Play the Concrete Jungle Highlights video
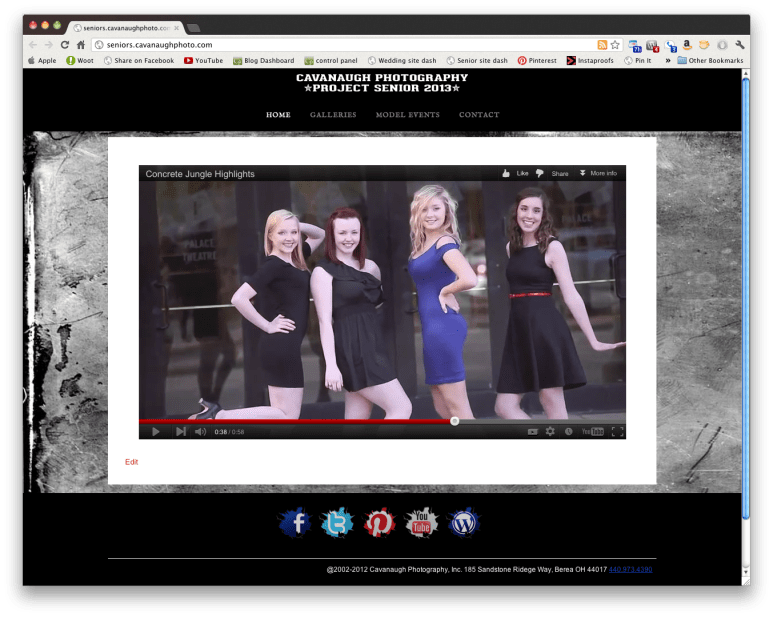The height and width of the screenshot is (617, 773). point(155,431)
